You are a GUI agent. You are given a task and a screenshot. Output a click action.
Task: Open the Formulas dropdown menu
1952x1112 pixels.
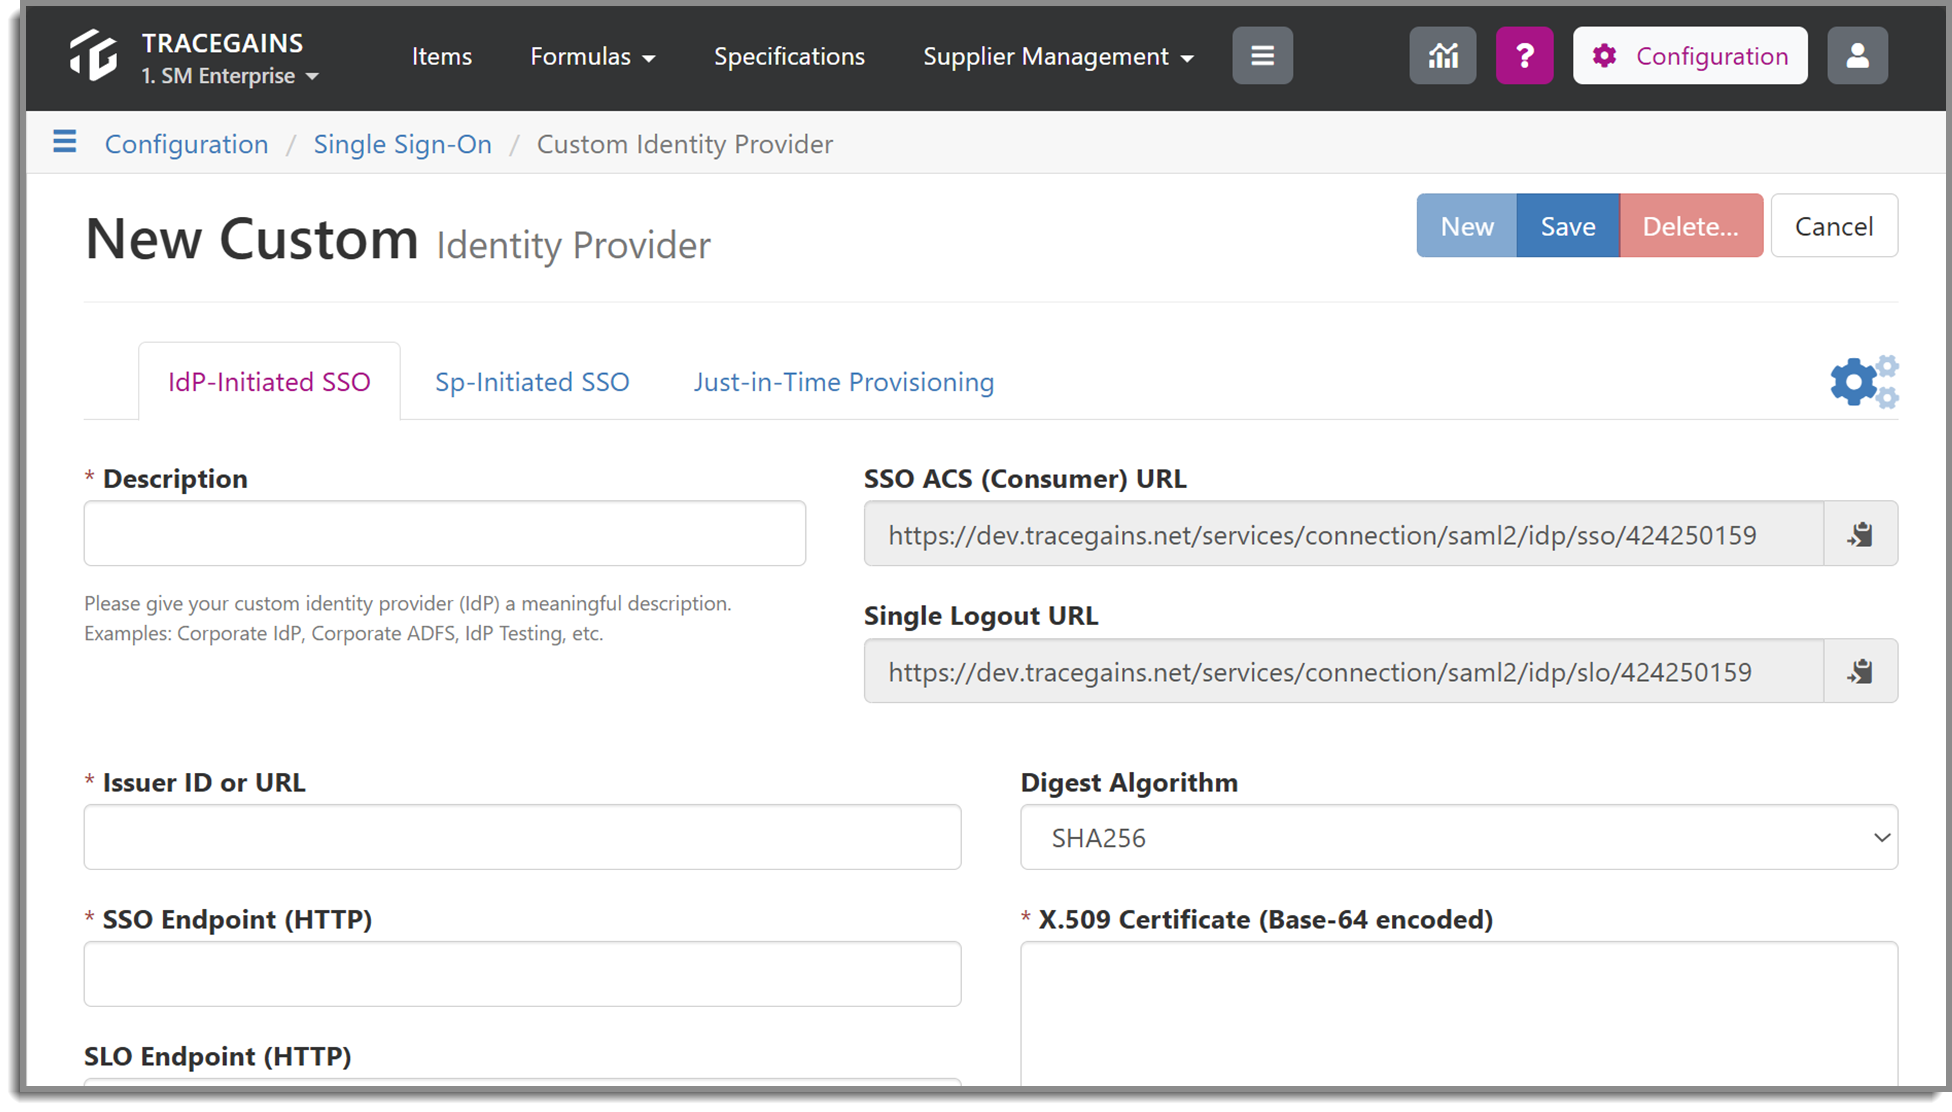pyautogui.click(x=592, y=57)
